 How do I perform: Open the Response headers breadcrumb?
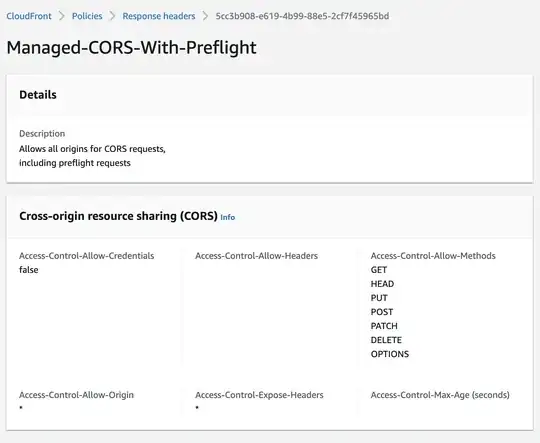click(x=159, y=16)
